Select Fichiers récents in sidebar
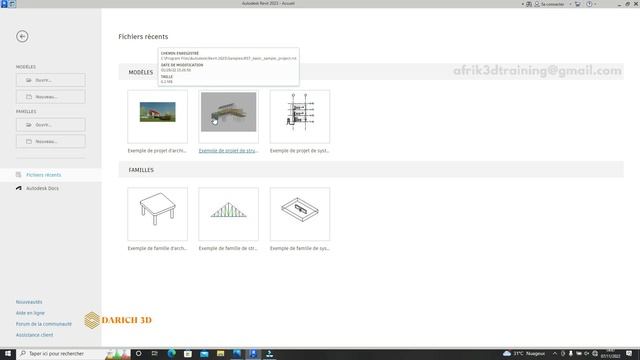 click(51, 175)
